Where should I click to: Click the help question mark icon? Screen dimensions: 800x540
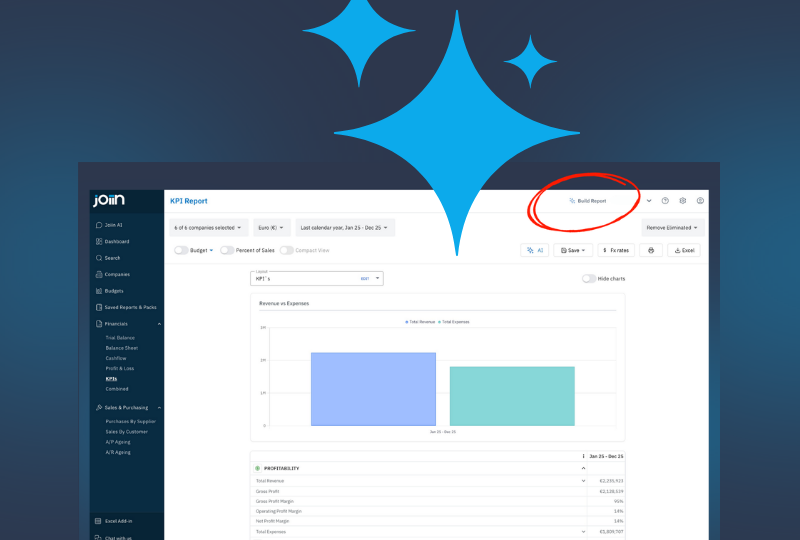tap(665, 201)
